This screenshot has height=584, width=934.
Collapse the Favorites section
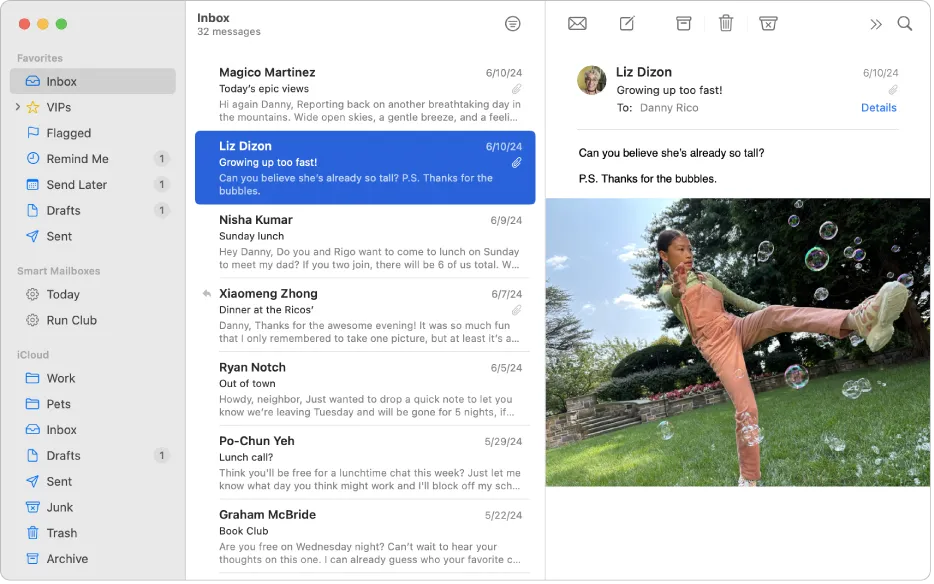pos(38,58)
